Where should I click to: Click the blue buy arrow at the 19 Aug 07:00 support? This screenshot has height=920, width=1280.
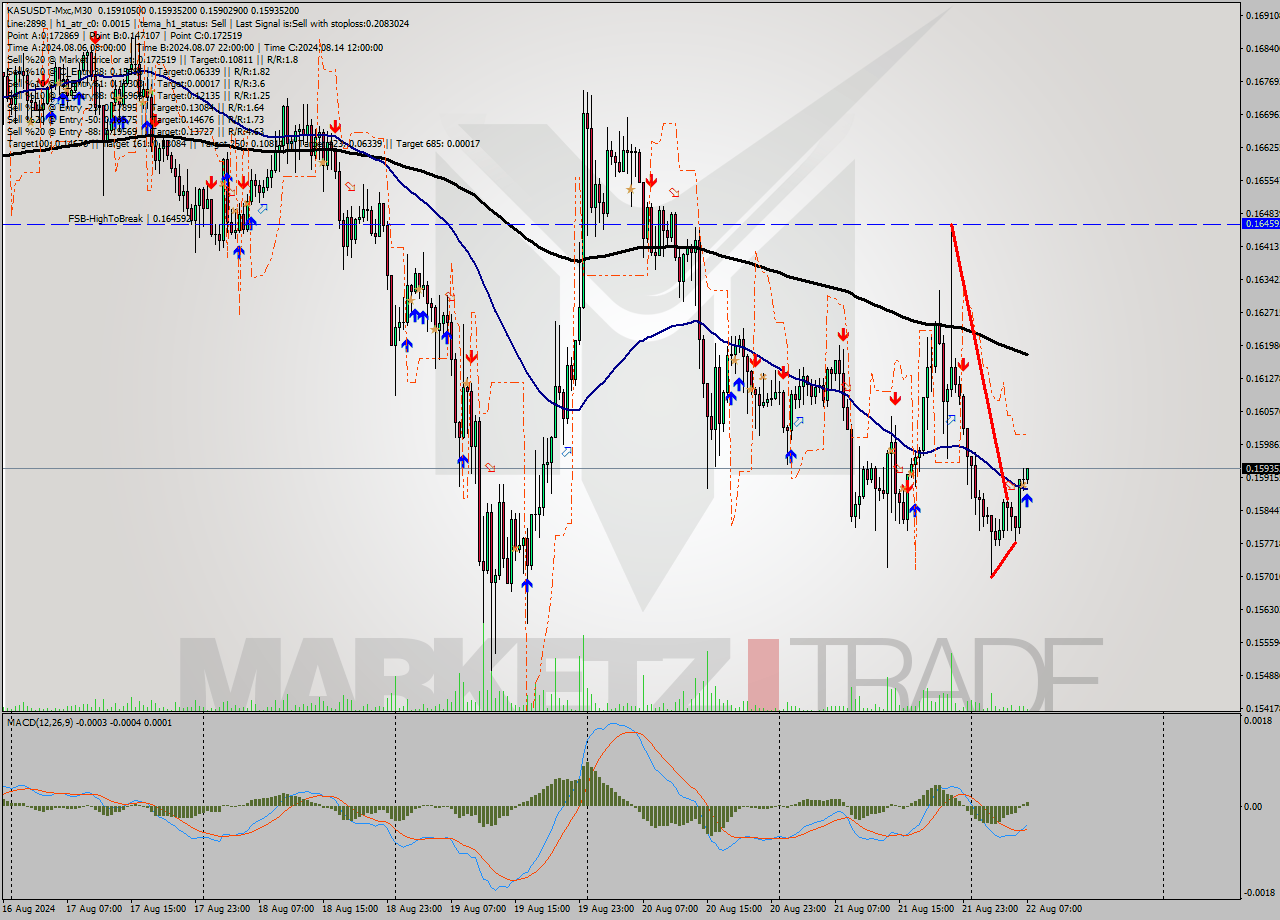point(463,460)
